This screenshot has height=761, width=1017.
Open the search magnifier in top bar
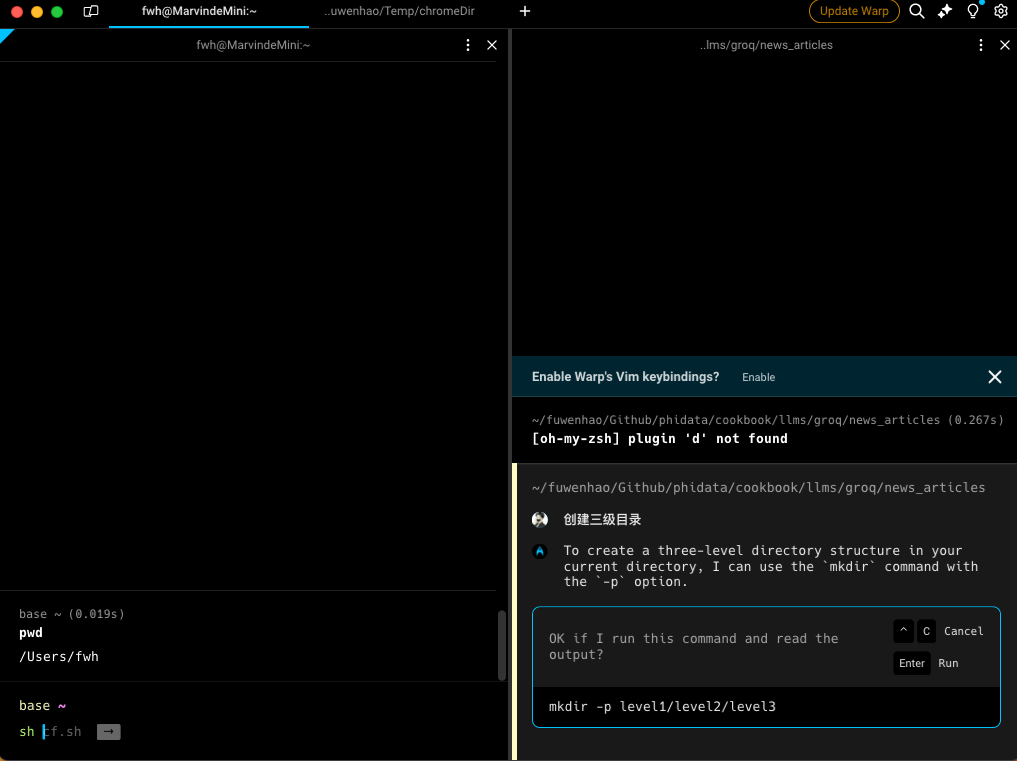pyautogui.click(x=916, y=11)
